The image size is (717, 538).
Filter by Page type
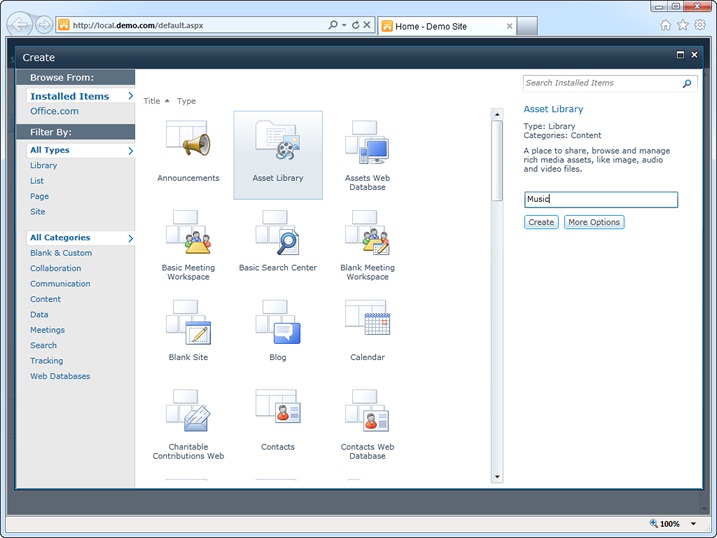point(39,196)
